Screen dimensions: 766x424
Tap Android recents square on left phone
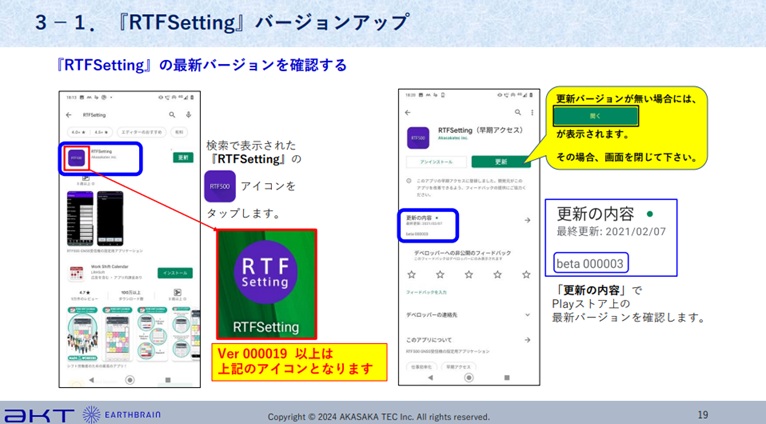coord(168,380)
